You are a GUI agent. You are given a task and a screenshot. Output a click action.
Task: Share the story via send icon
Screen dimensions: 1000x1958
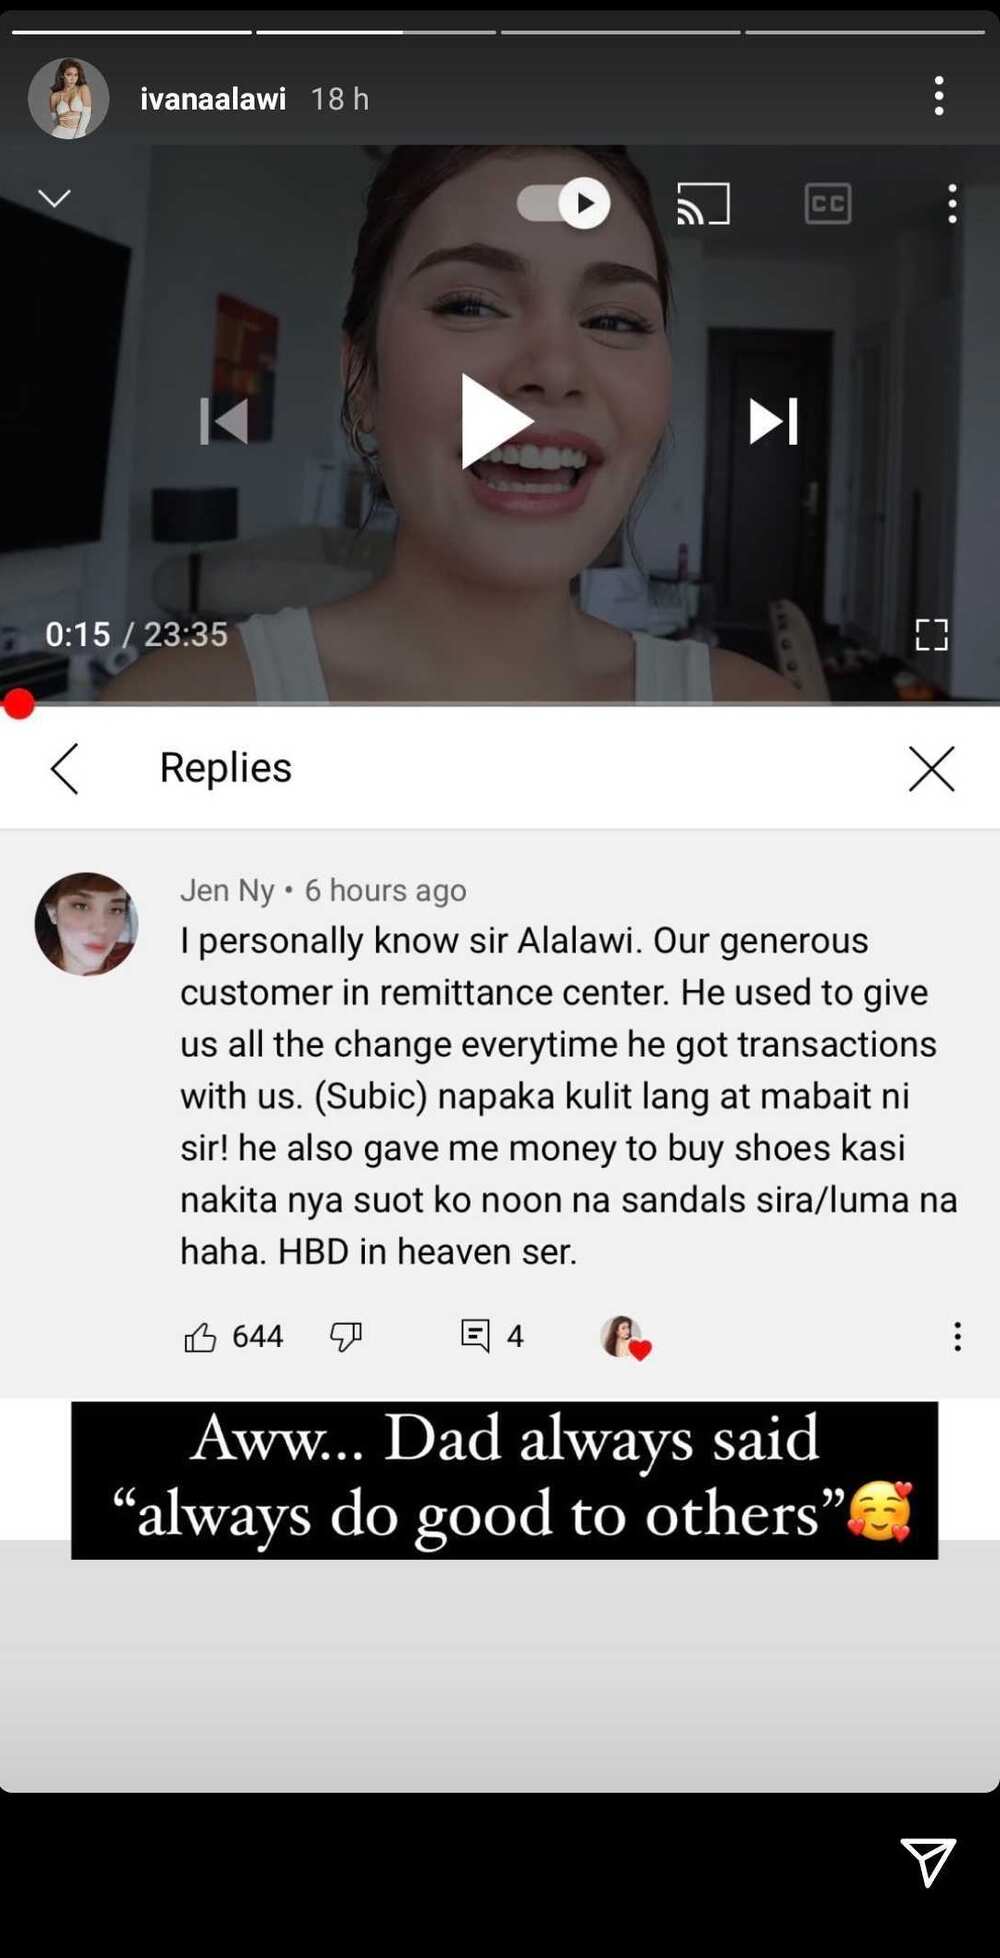point(928,1862)
